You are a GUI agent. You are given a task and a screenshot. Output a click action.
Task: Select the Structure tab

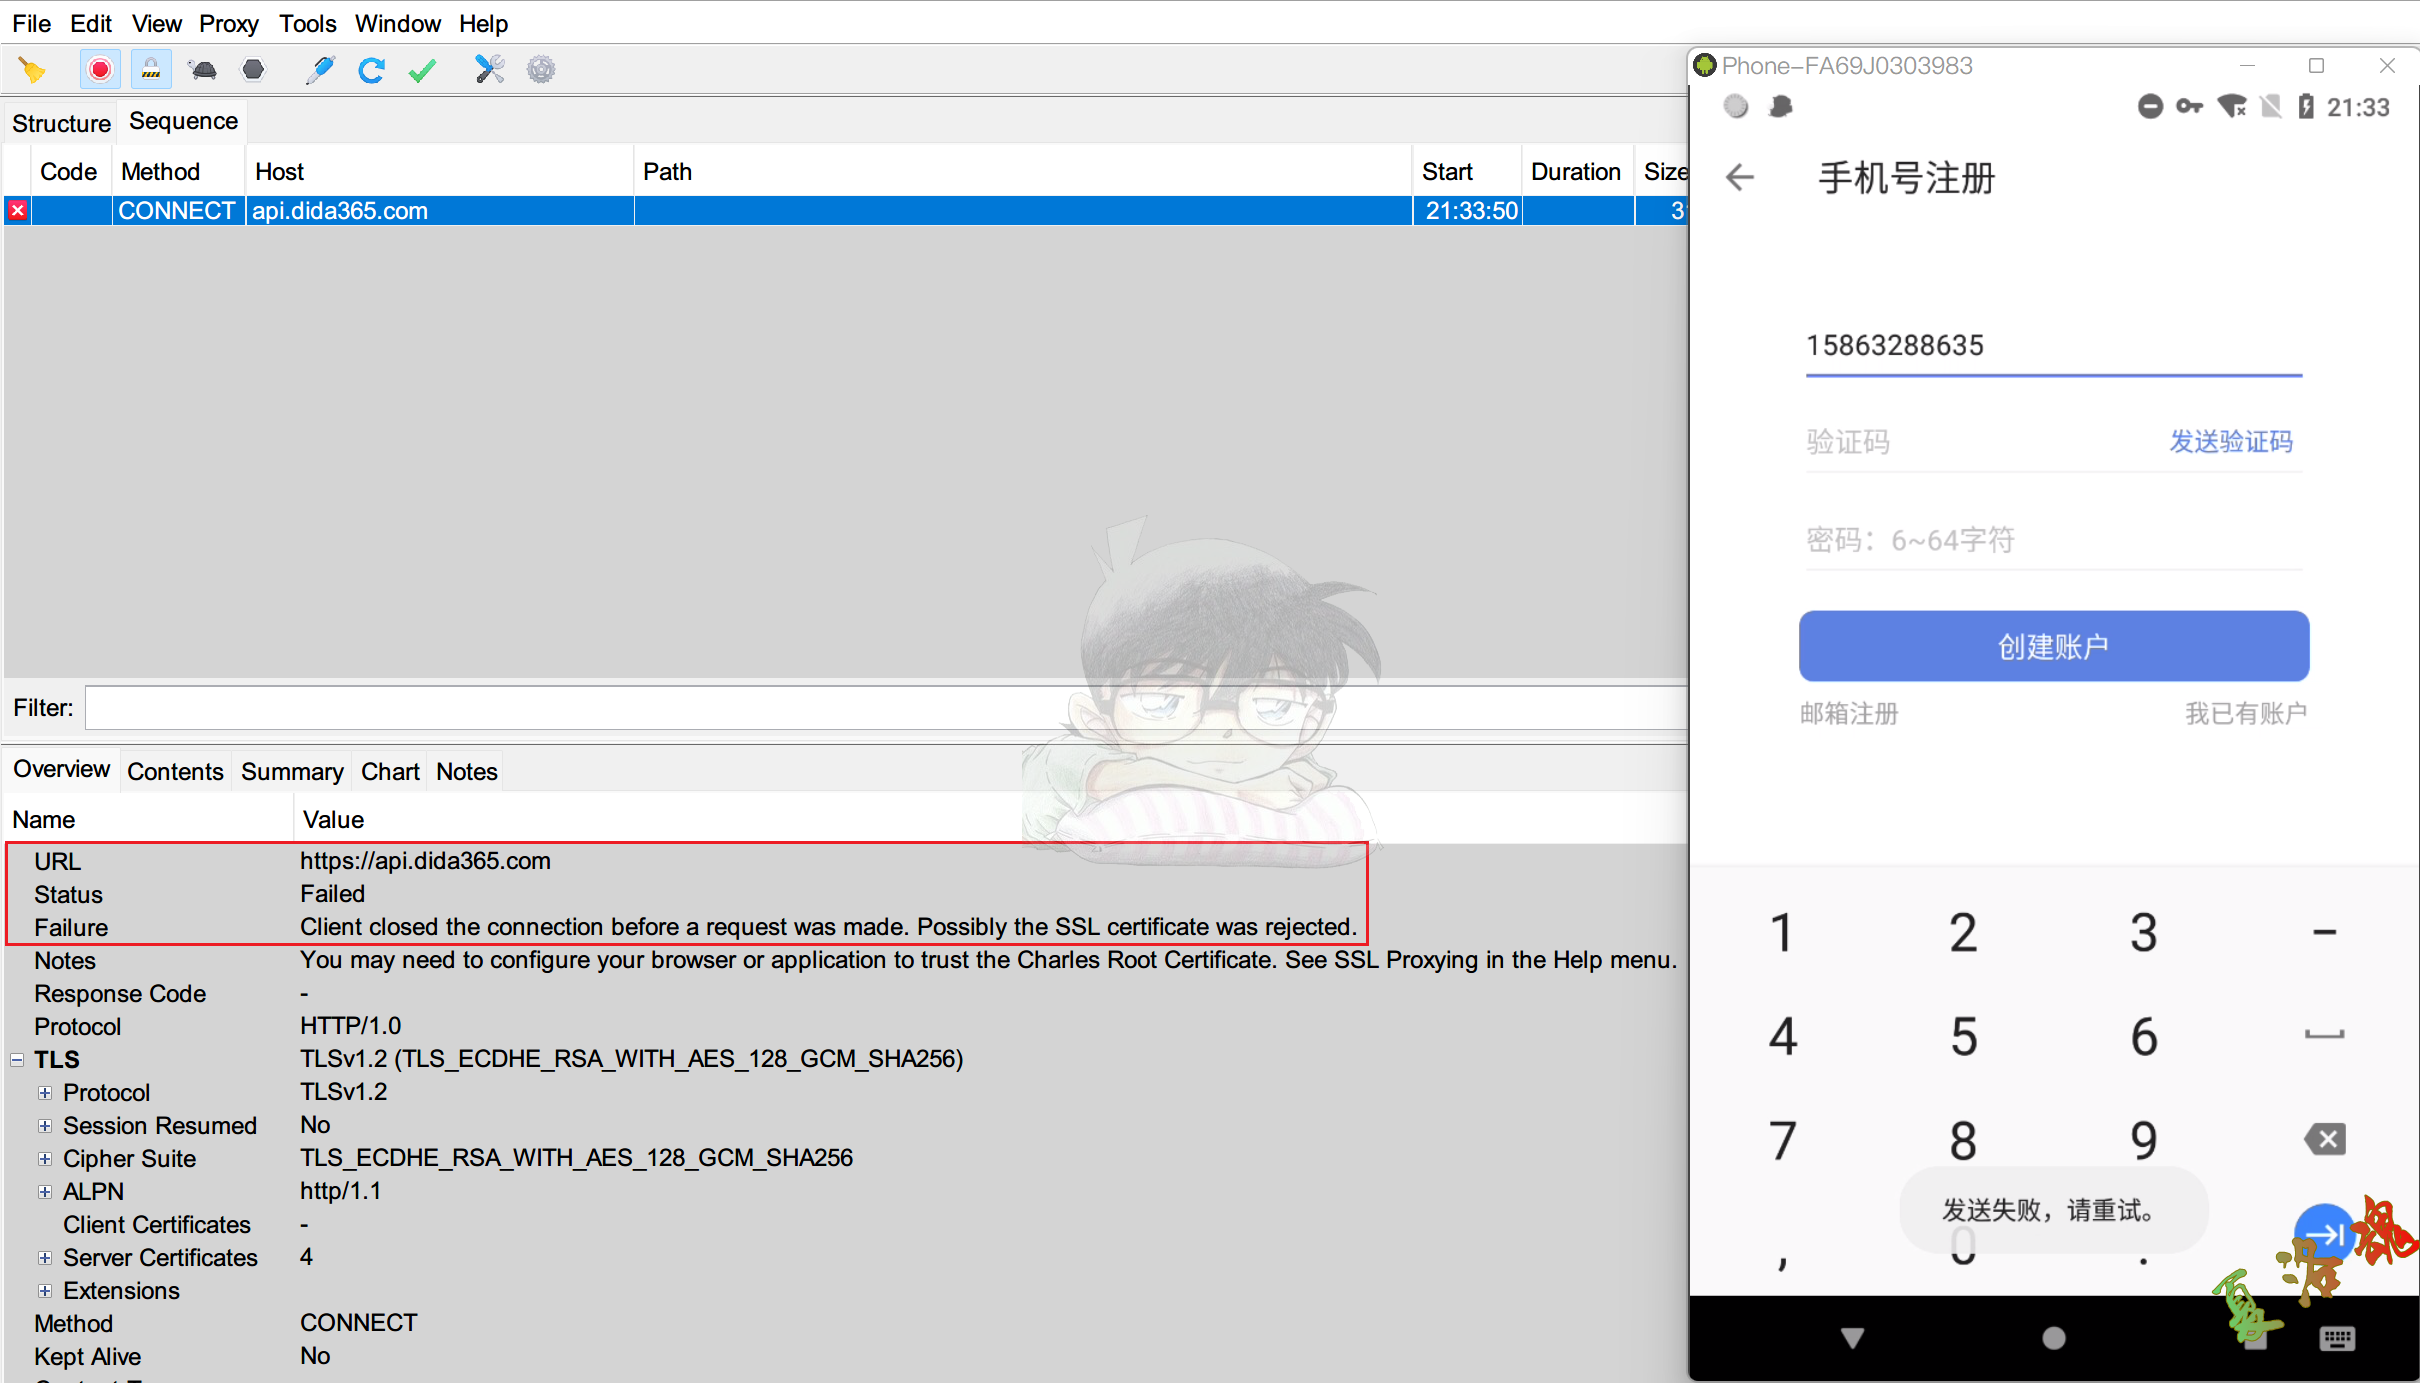tap(61, 123)
